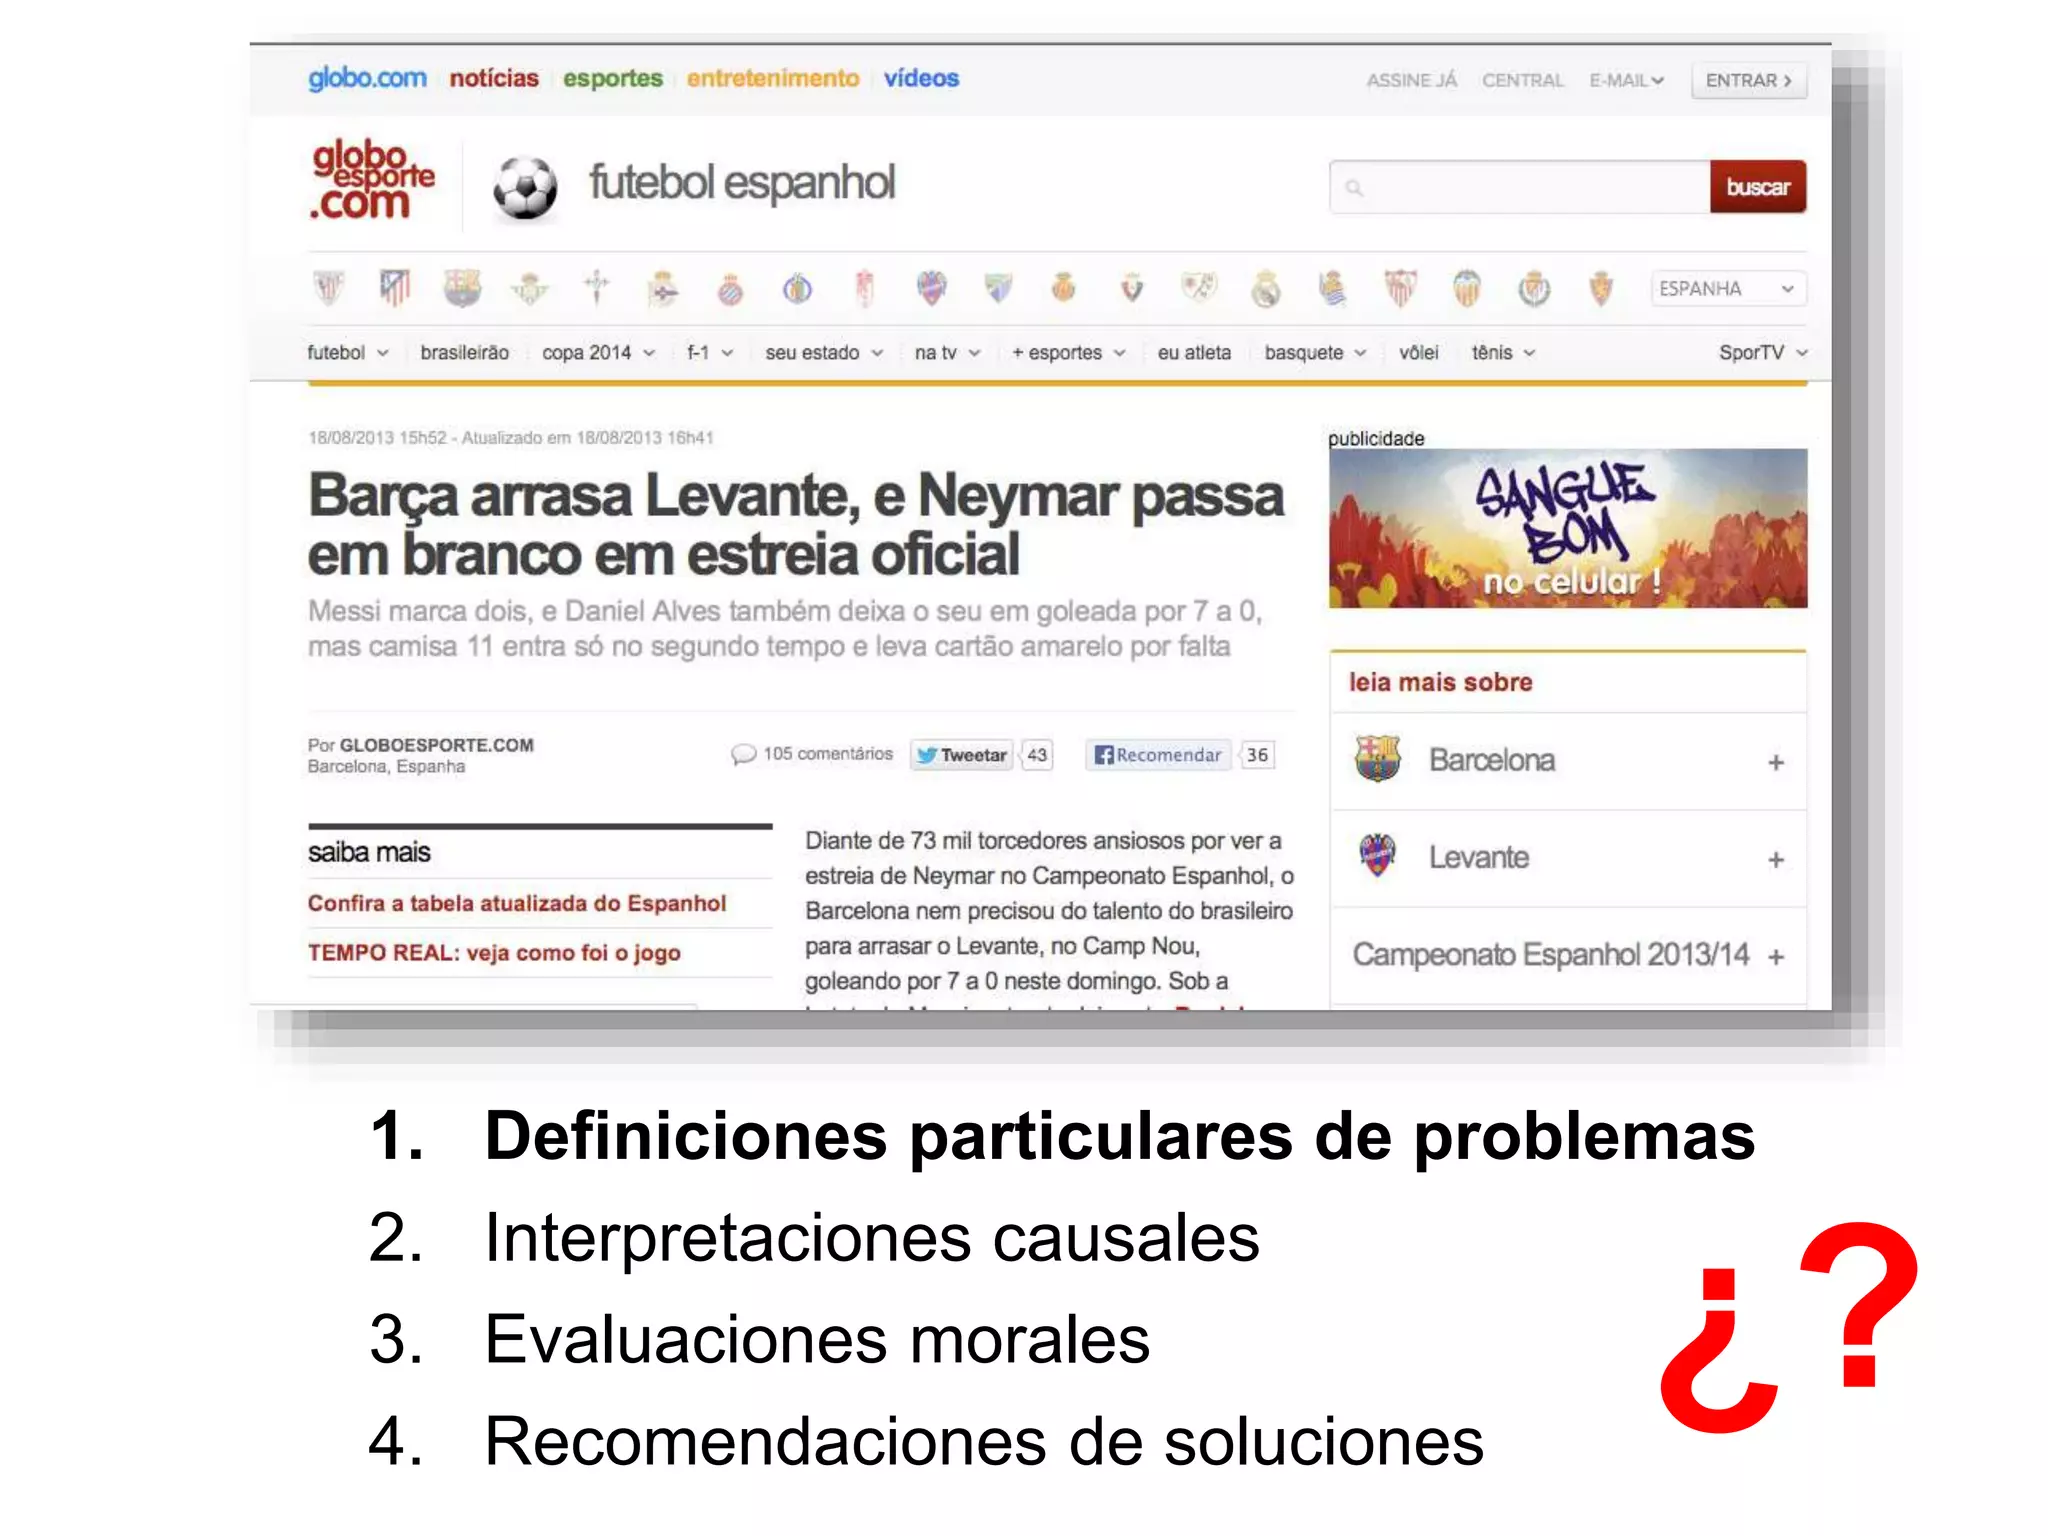2048x1536 pixels.
Task: Click the Levante crest under leia mais sobre
Action: 1377,856
